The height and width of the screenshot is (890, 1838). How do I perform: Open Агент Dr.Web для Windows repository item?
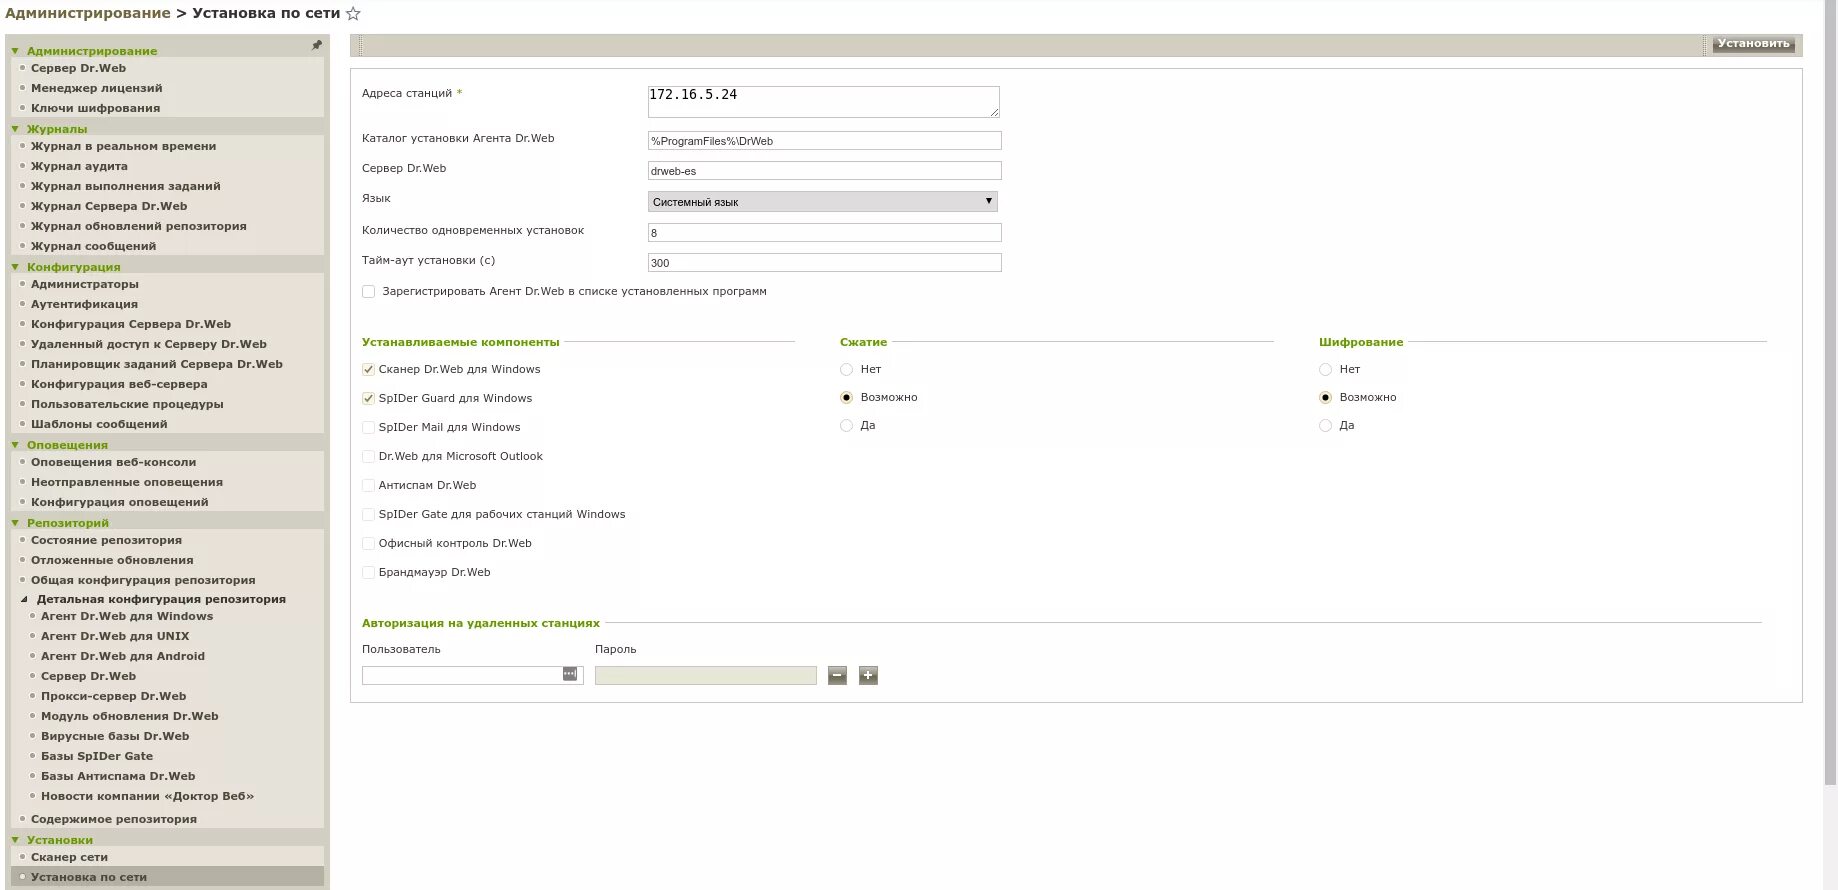127,616
